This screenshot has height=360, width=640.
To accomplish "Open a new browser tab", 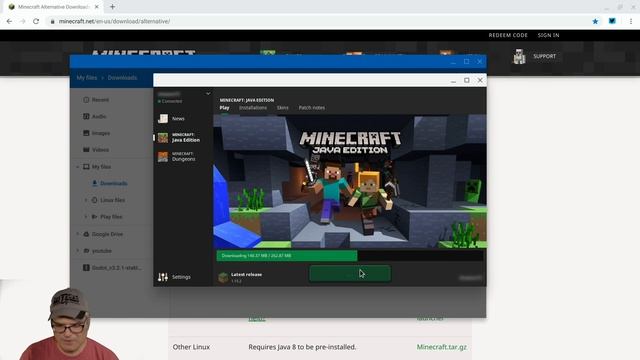I will (x=112, y=7).
